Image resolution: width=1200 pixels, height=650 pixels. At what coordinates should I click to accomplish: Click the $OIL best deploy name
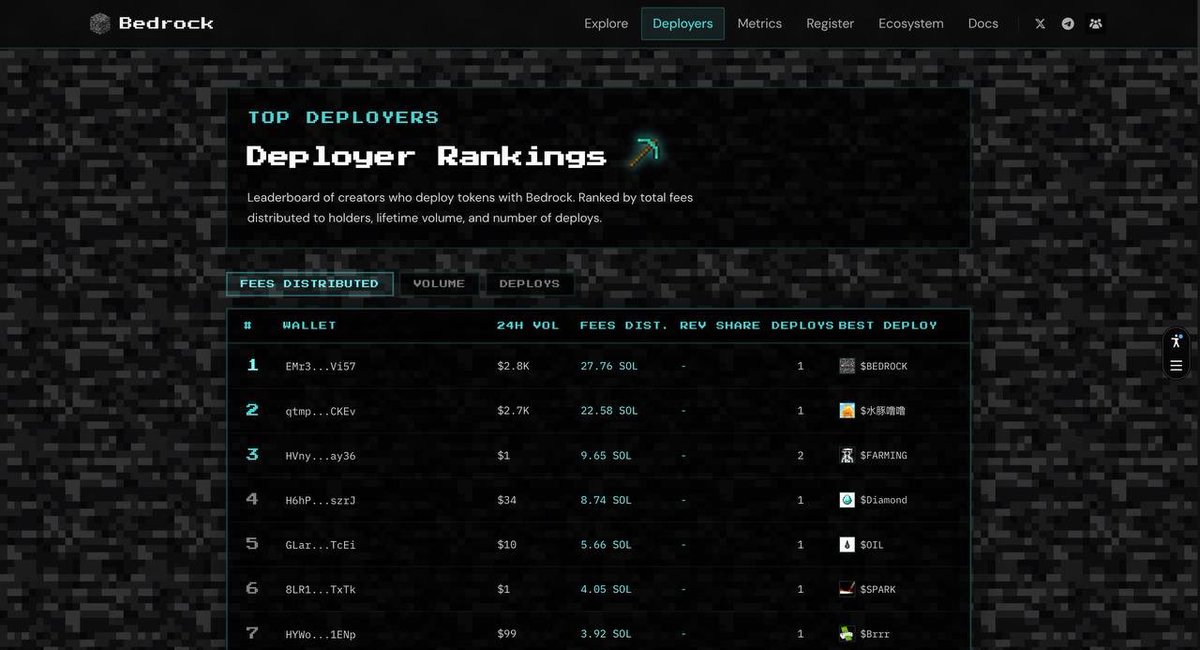(872, 545)
